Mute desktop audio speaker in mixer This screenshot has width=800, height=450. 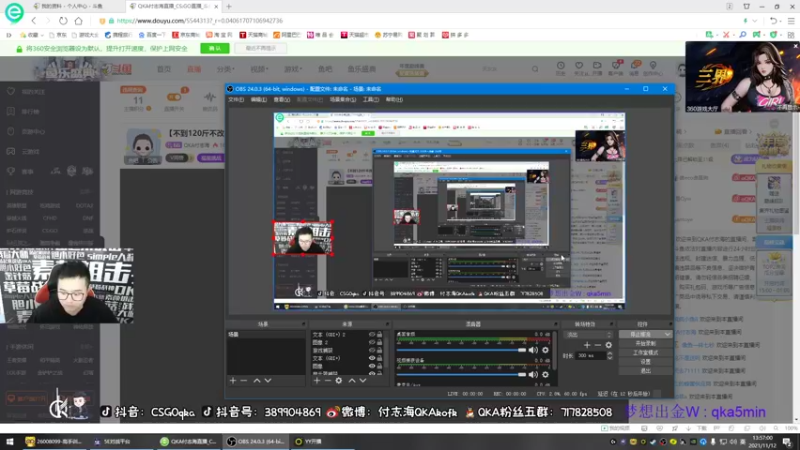pyautogui.click(x=533, y=350)
